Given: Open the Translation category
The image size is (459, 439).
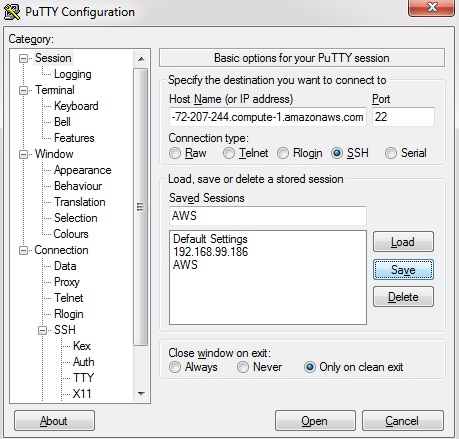Looking at the screenshot, I should [x=80, y=202].
